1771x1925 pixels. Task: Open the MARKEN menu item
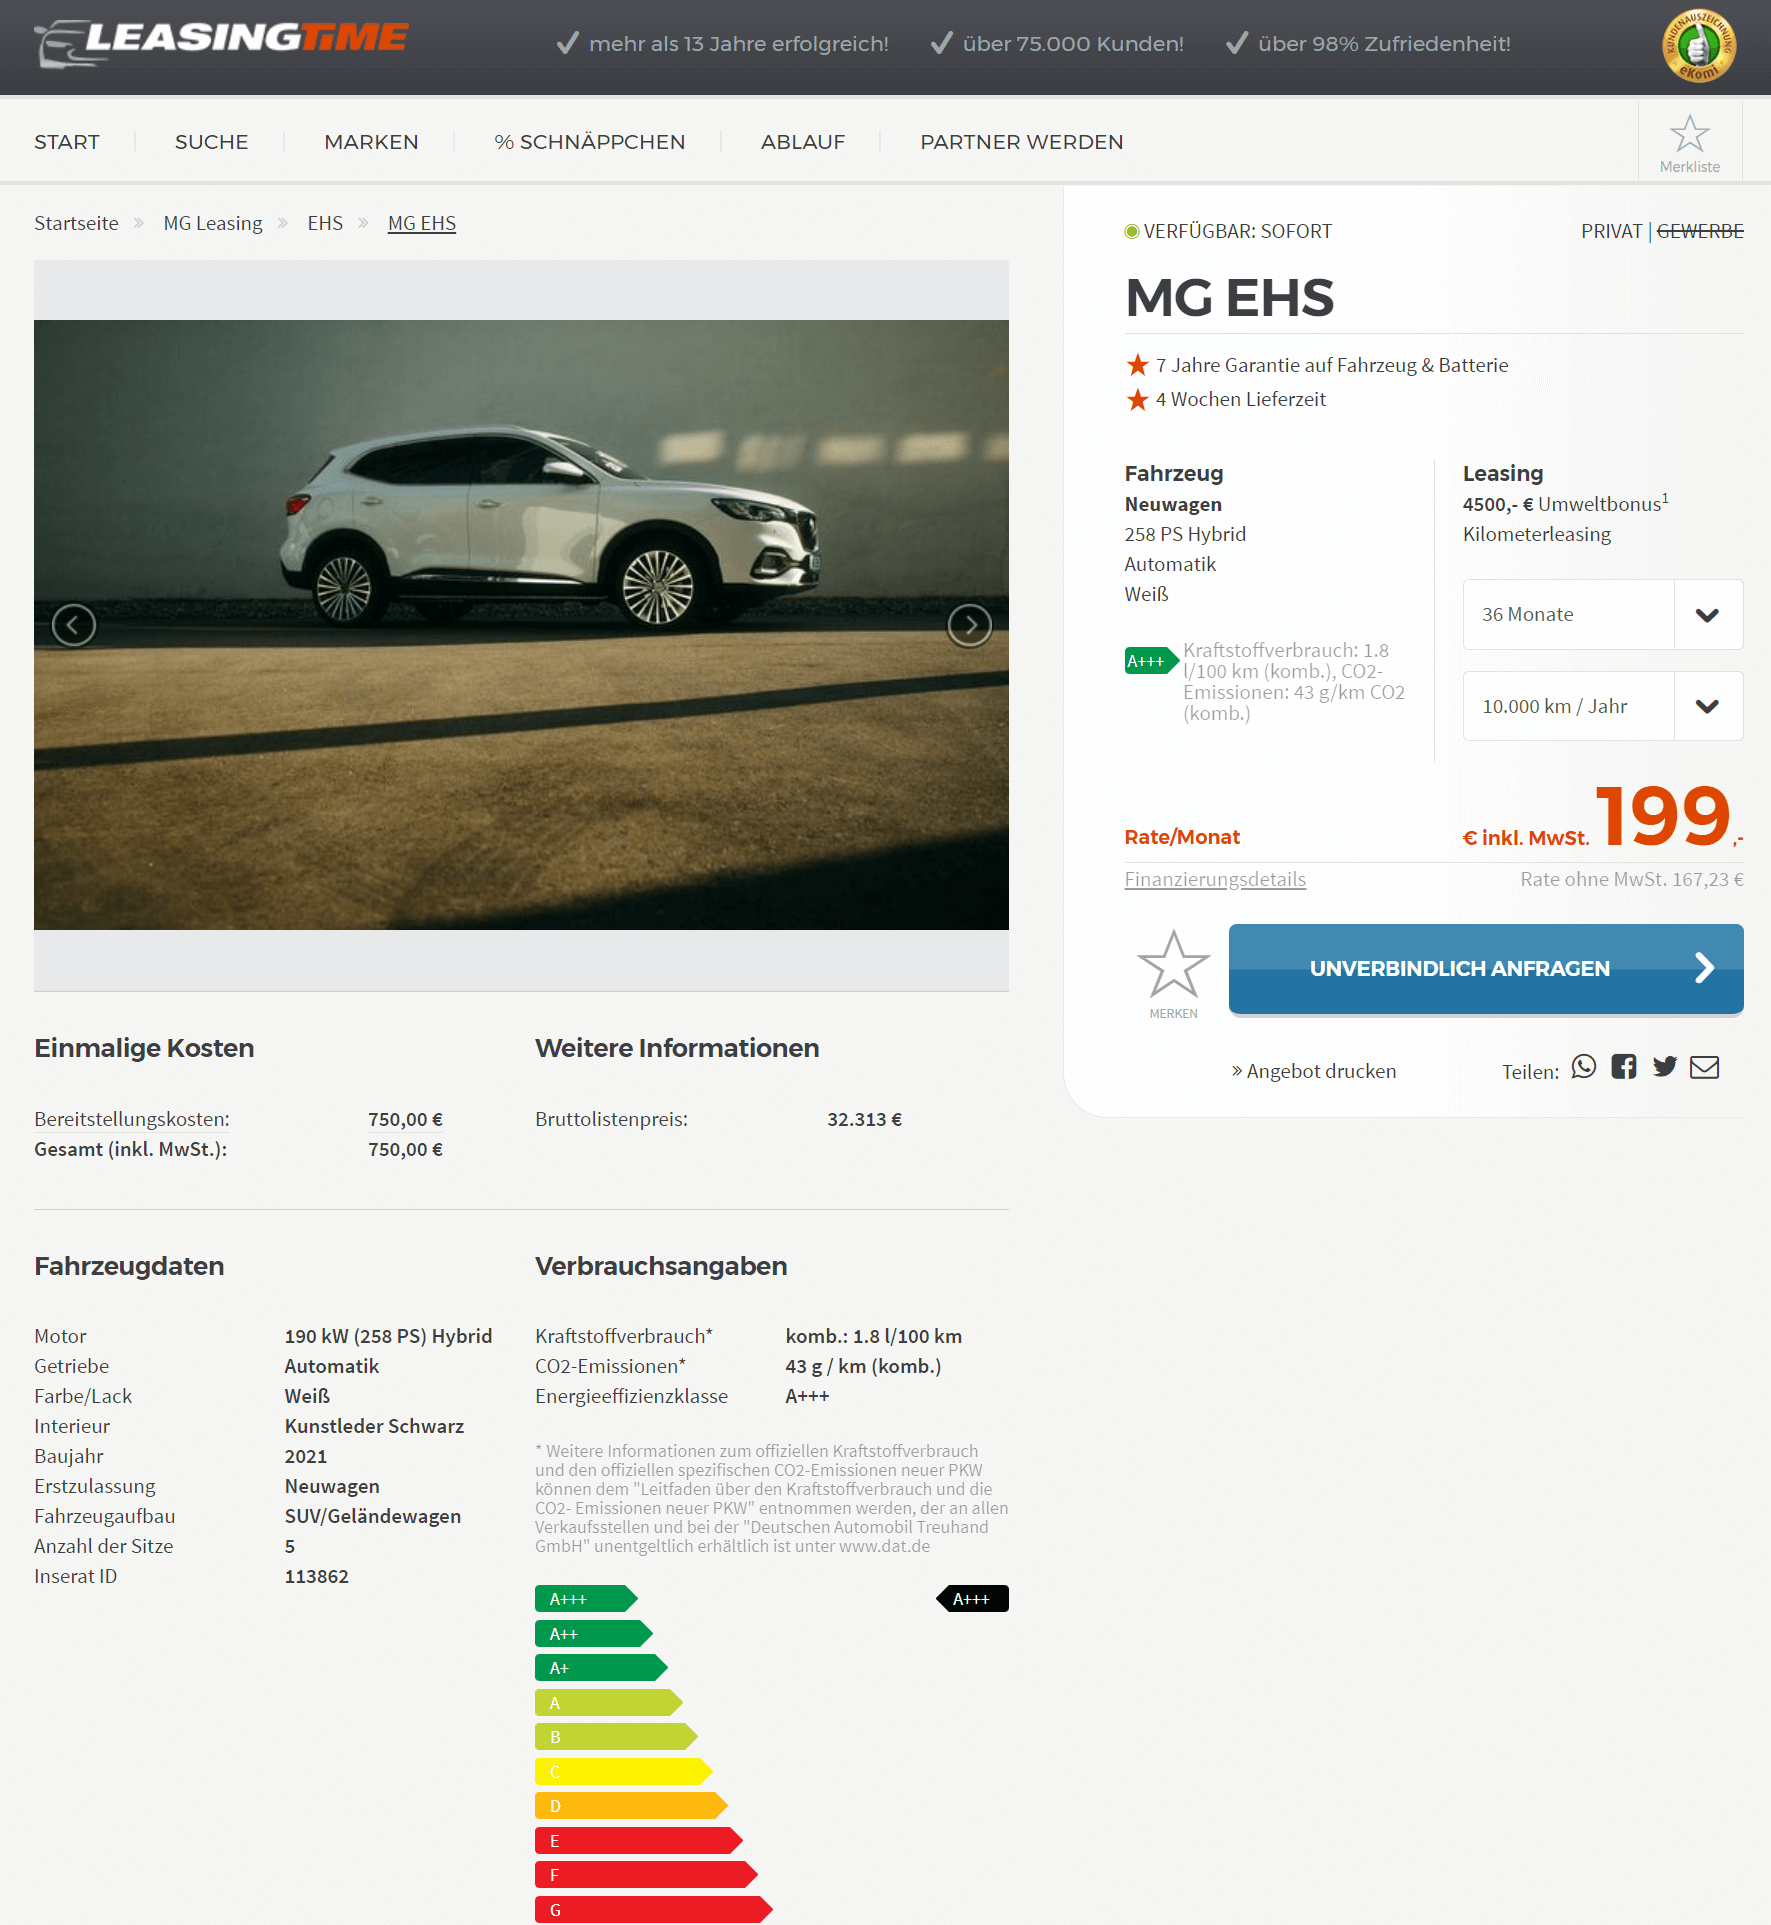coord(371,142)
